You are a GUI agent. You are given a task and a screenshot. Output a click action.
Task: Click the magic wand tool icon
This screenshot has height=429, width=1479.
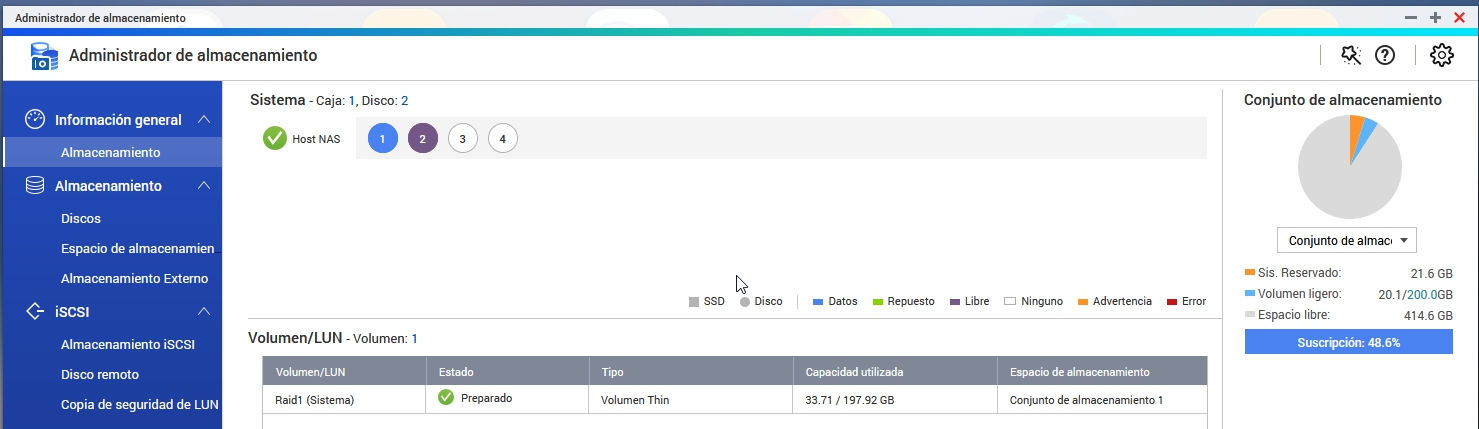(x=1351, y=56)
